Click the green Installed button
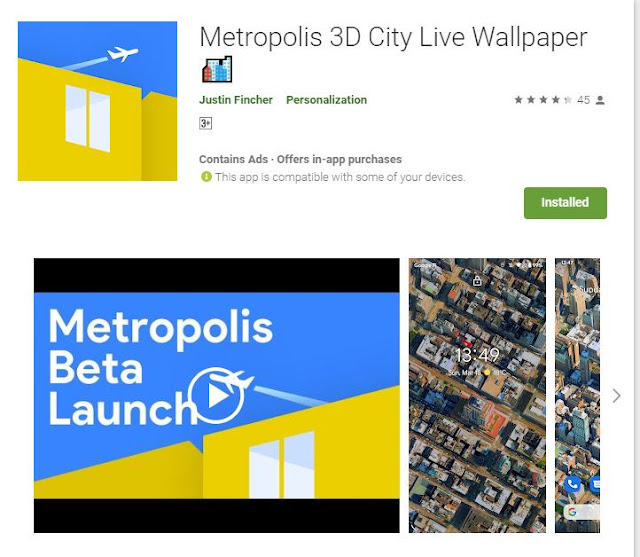The image size is (640, 557). (x=565, y=203)
